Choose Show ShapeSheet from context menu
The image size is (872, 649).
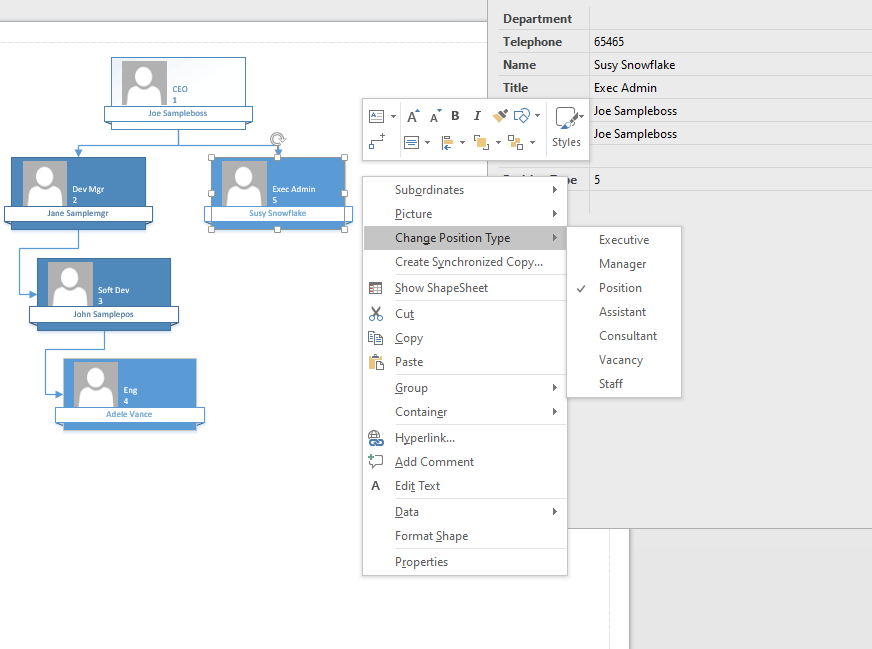coord(465,288)
